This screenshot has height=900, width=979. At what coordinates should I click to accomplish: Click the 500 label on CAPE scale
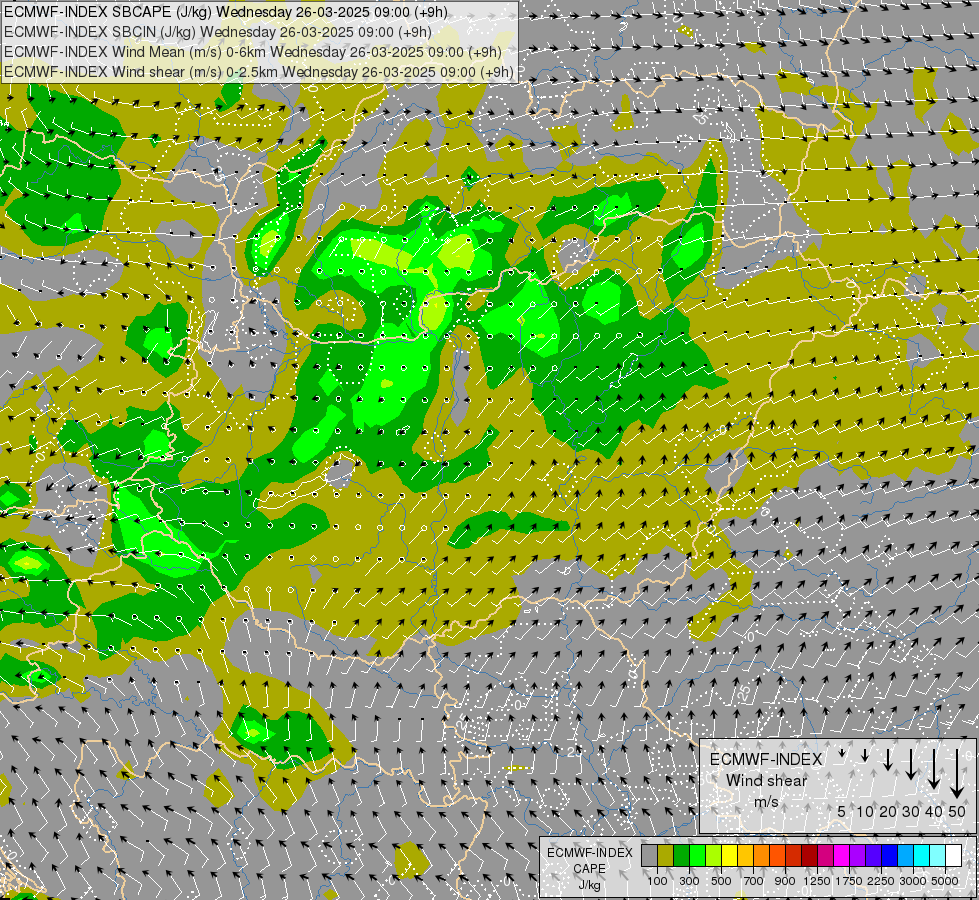(x=721, y=882)
